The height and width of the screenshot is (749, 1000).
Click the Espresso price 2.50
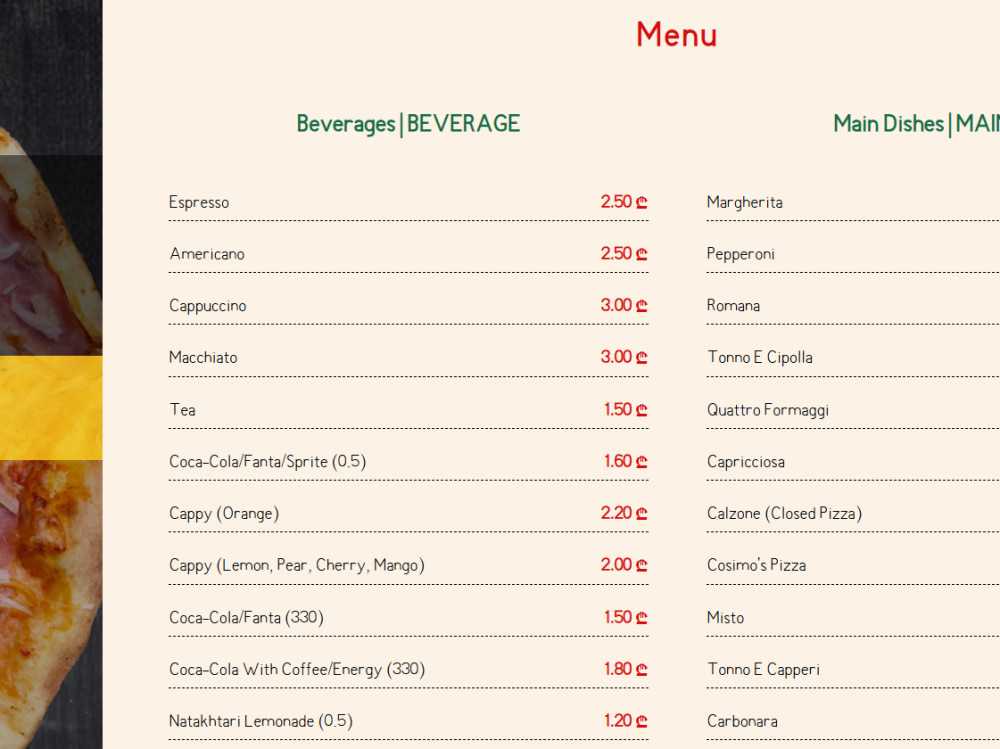[624, 202]
